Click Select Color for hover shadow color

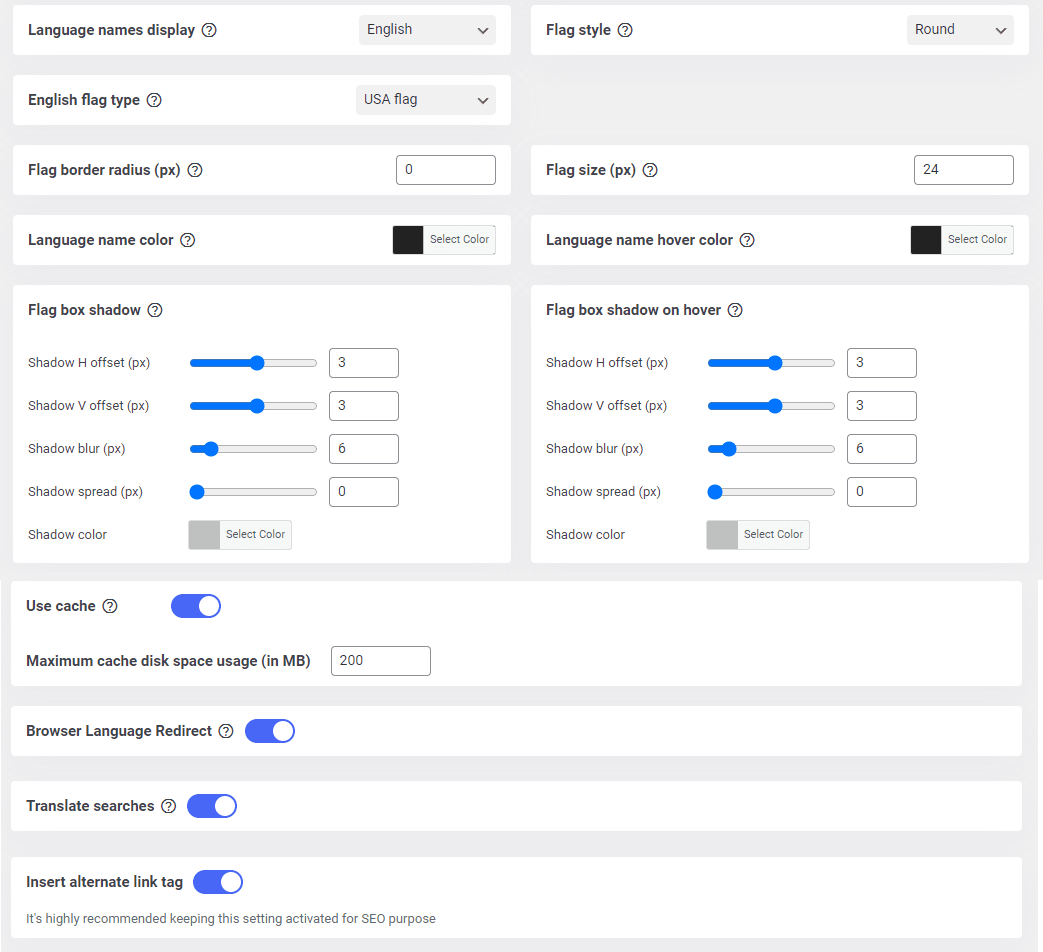[773, 534]
